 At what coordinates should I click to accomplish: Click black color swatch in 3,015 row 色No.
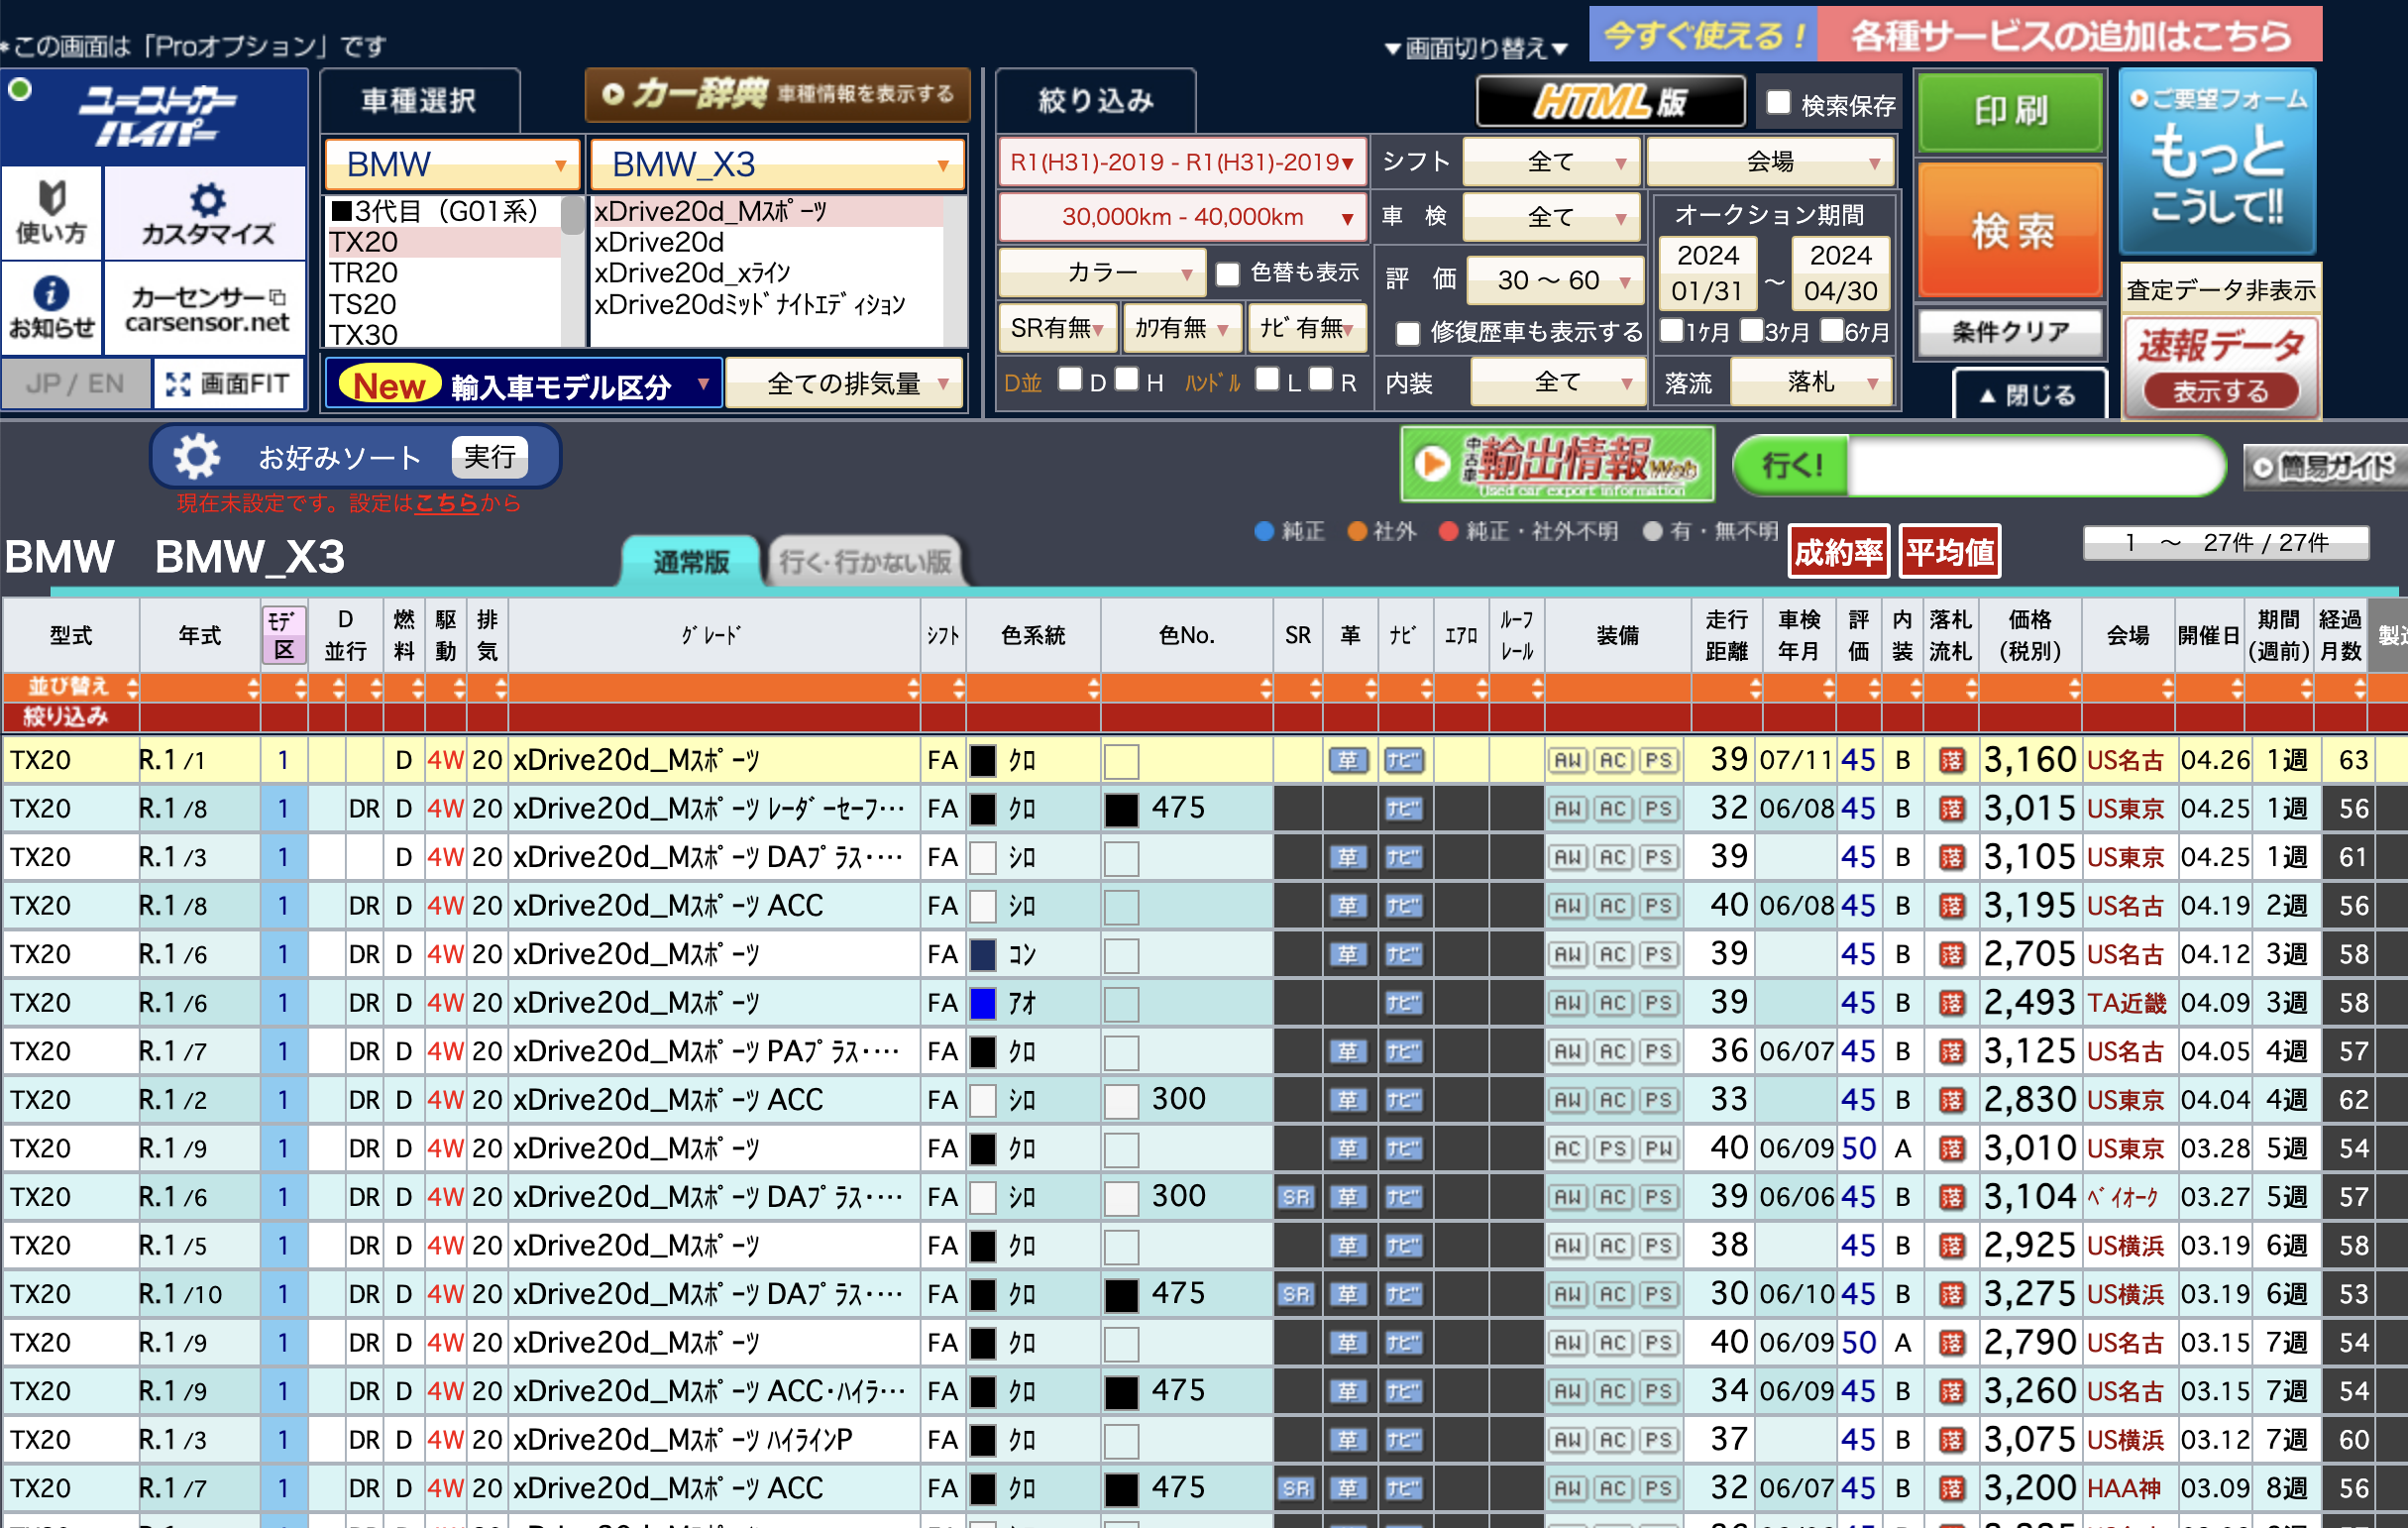tap(1121, 809)
